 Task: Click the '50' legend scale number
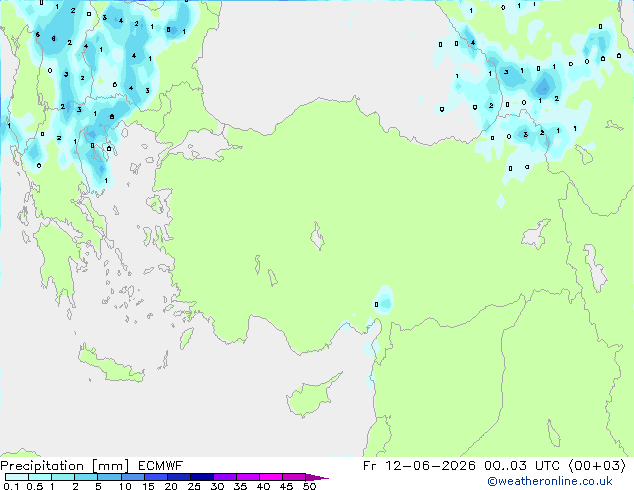click(x=309, y=486)
